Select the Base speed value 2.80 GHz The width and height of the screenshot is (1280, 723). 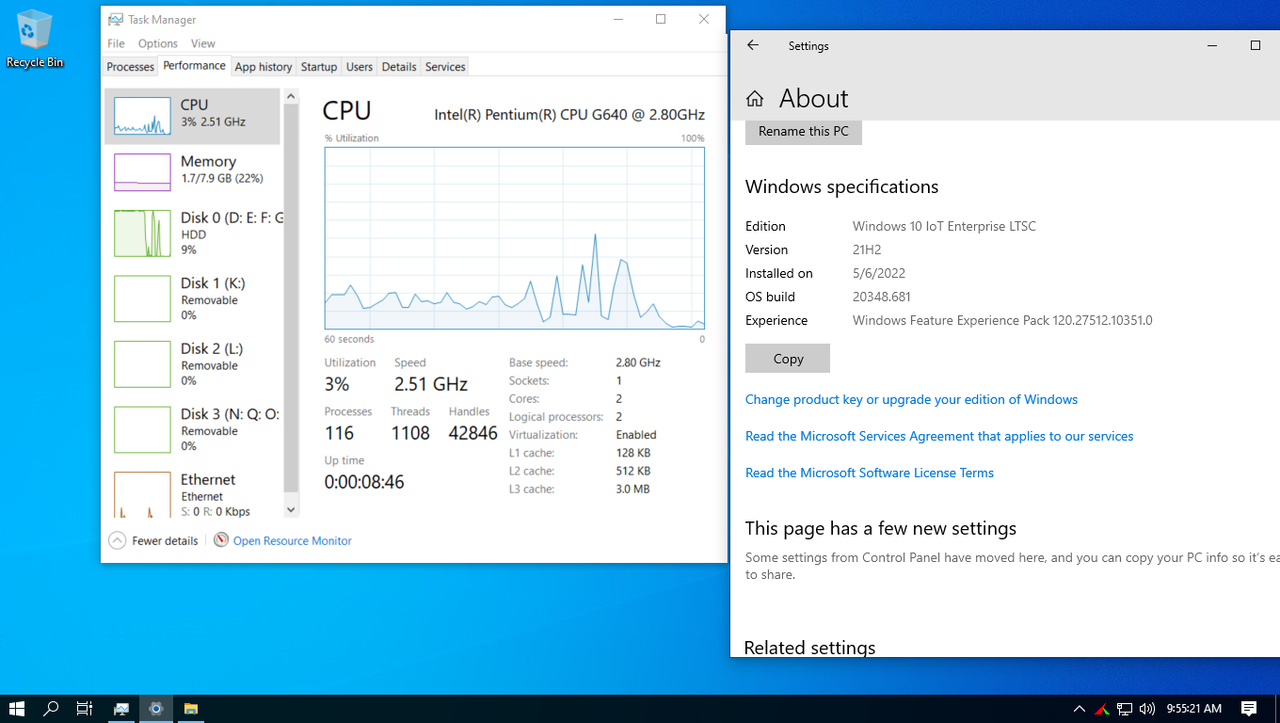[637, 363]
